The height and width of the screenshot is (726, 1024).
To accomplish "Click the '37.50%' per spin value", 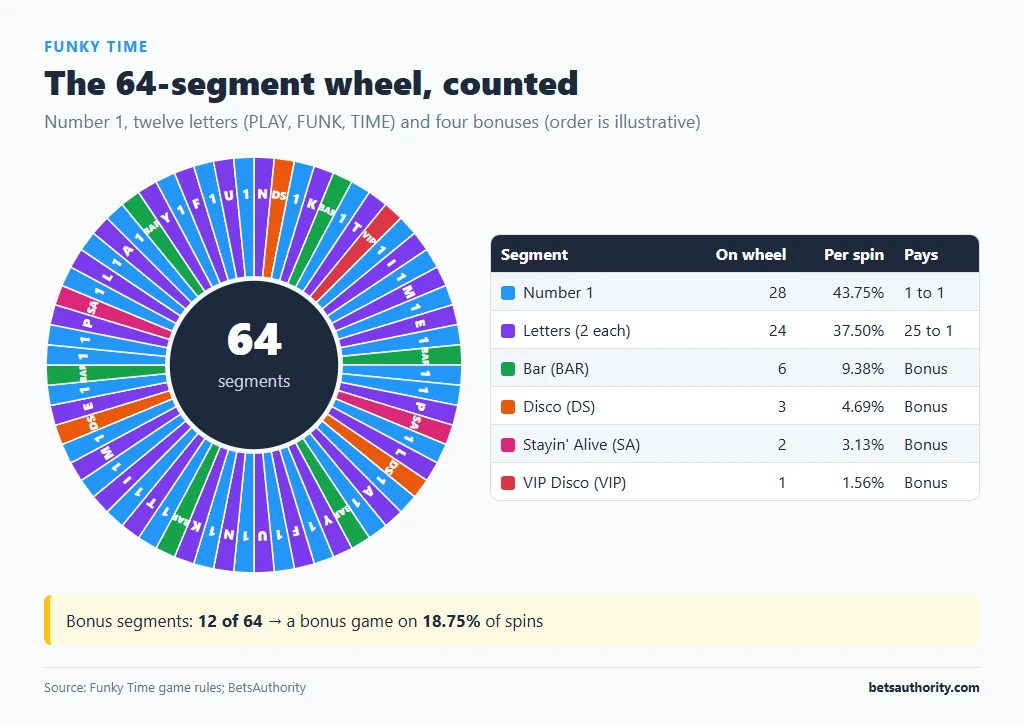I will coord(858,330).
